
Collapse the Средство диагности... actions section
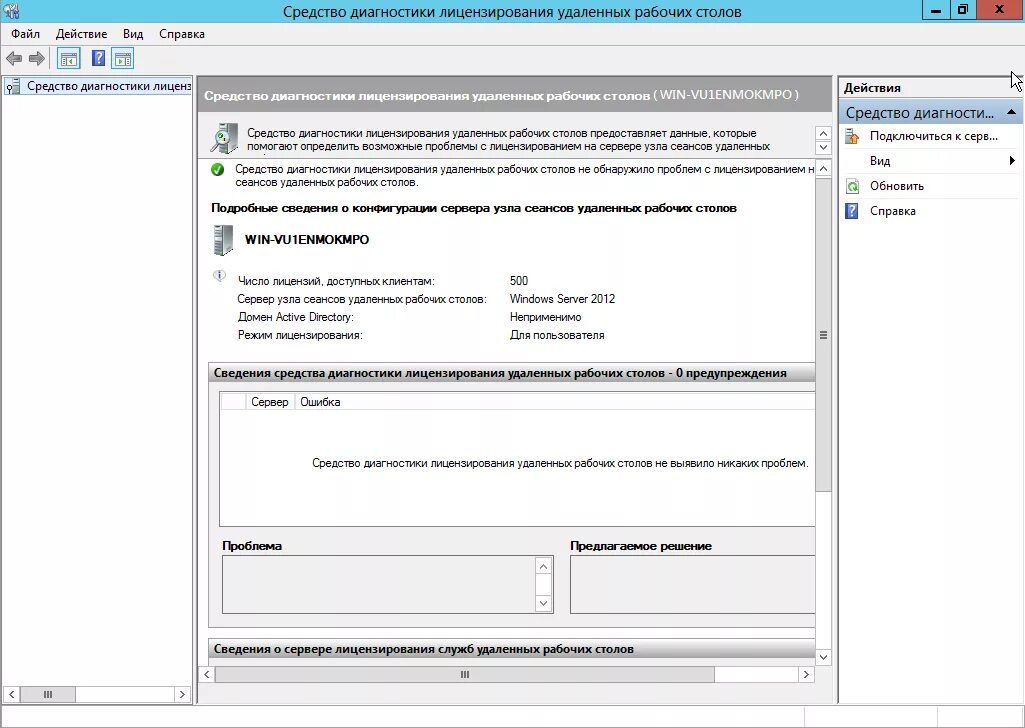click(x=1011, y=112)
